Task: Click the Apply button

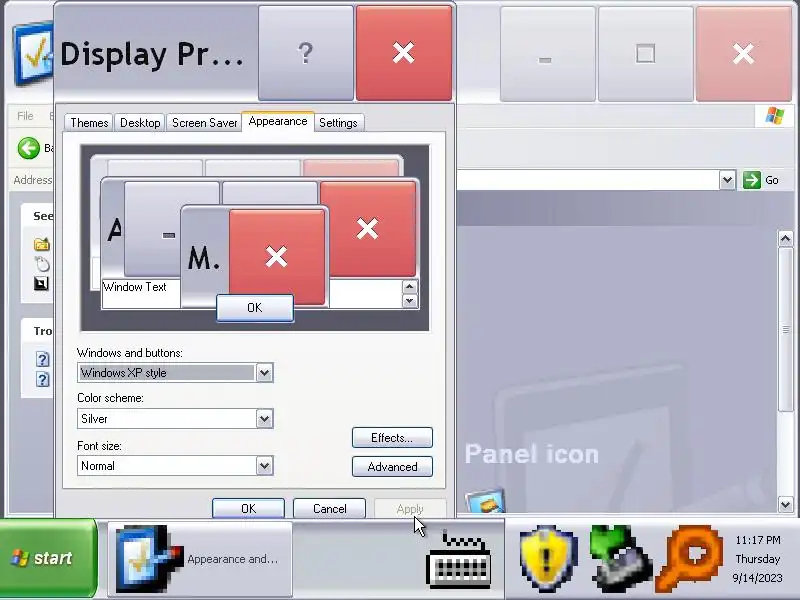Action: click(x=410, y=509)
